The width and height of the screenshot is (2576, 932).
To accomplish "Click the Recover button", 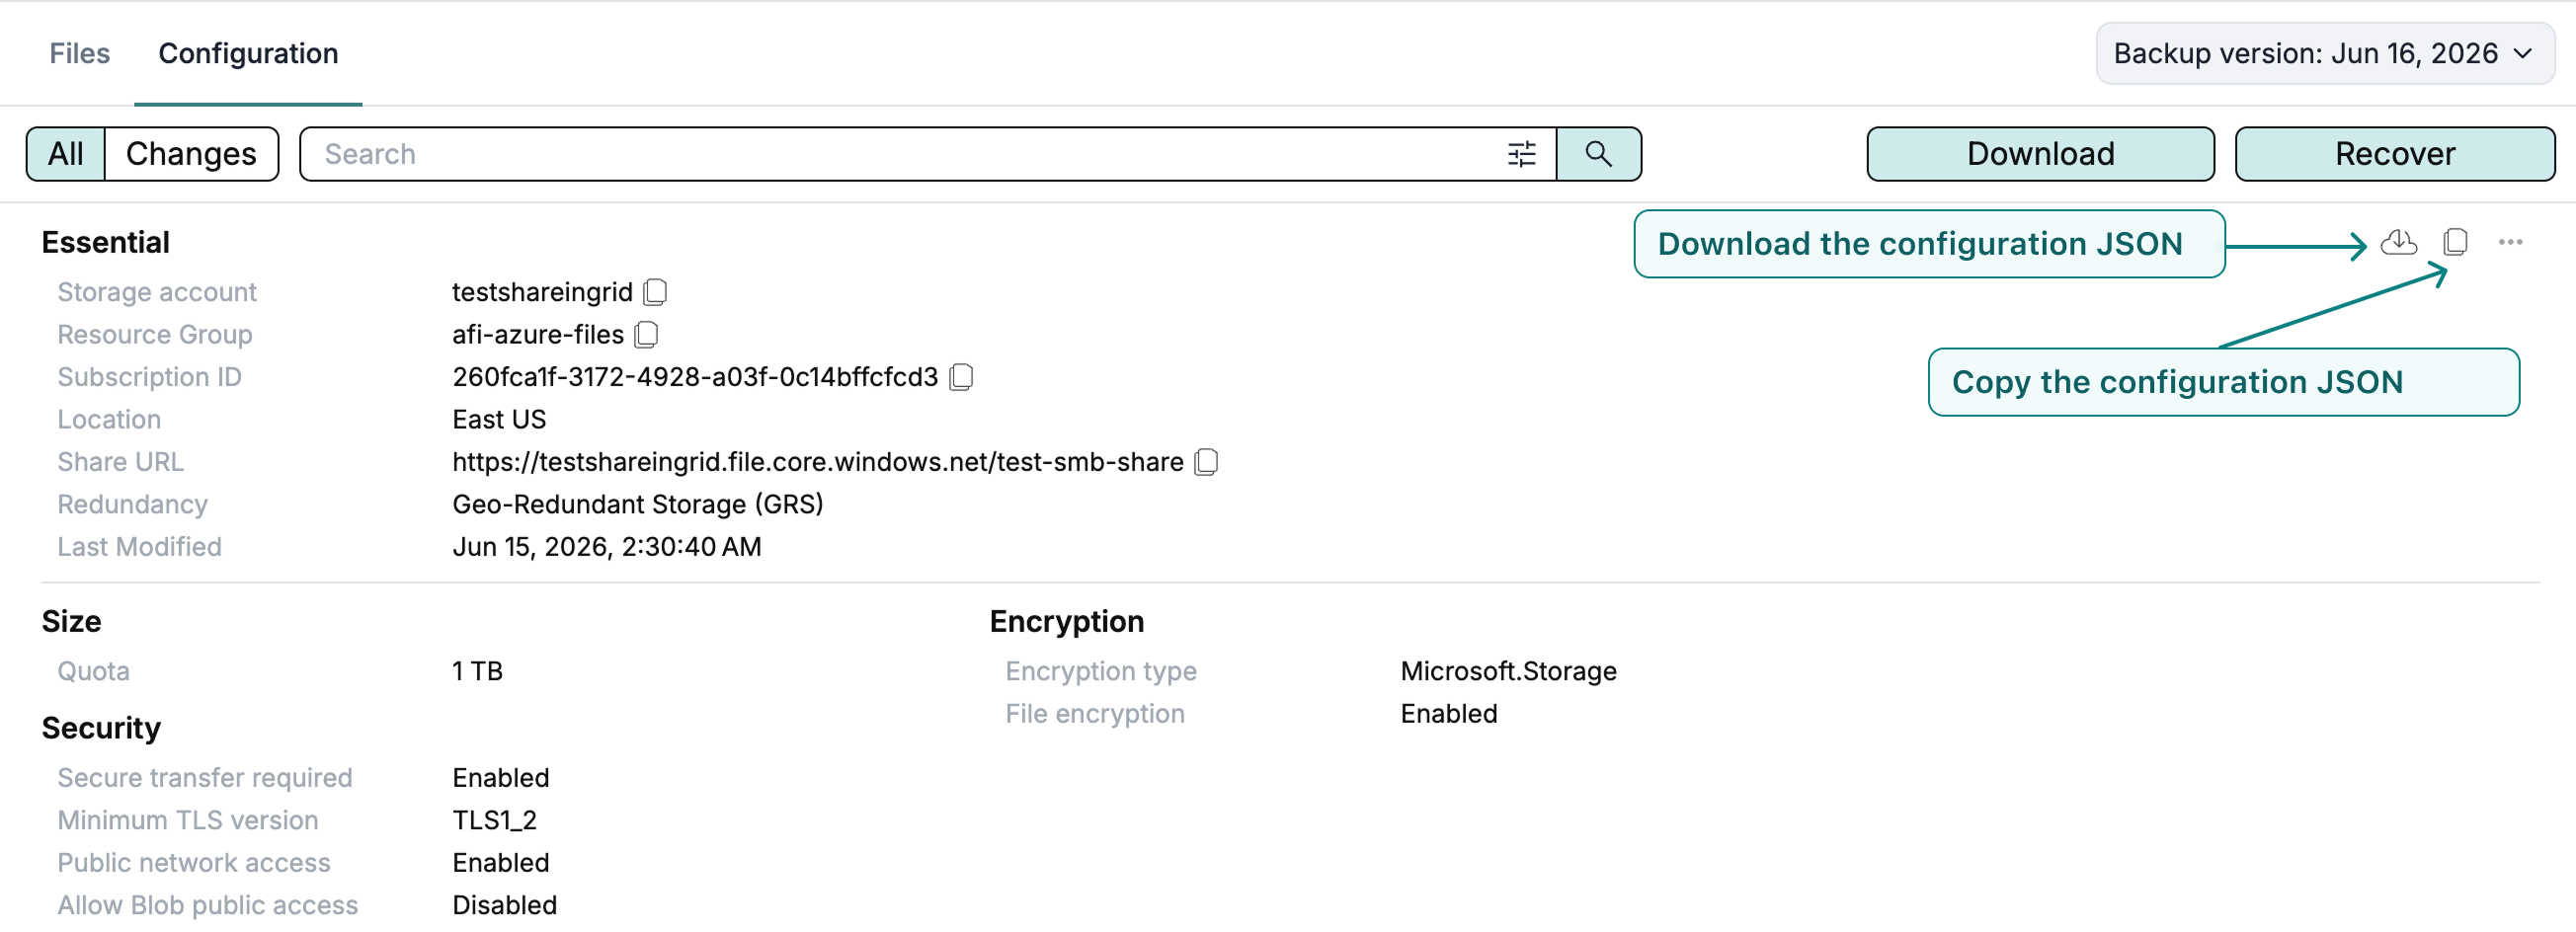I will coord(2394,154).
